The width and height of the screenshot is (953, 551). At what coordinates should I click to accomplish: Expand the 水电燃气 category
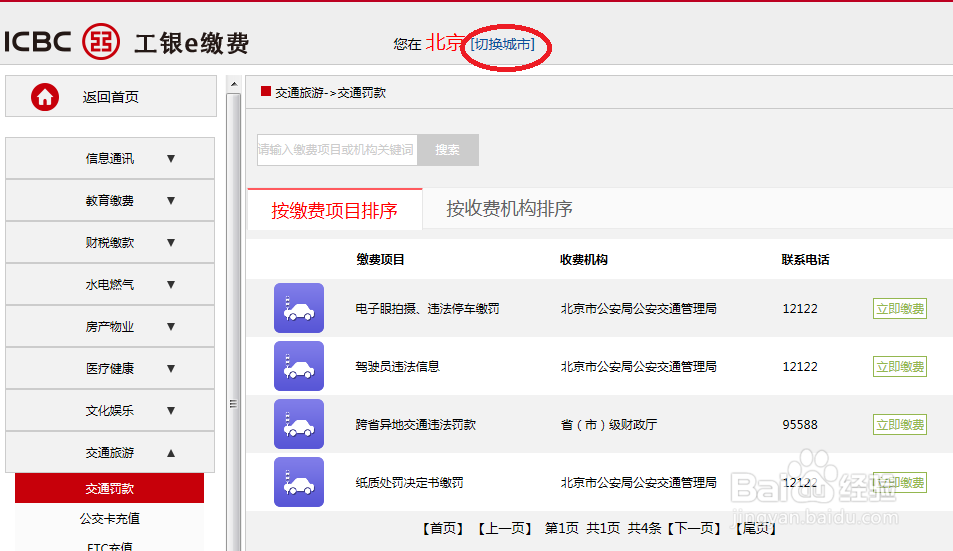[110, 284]
